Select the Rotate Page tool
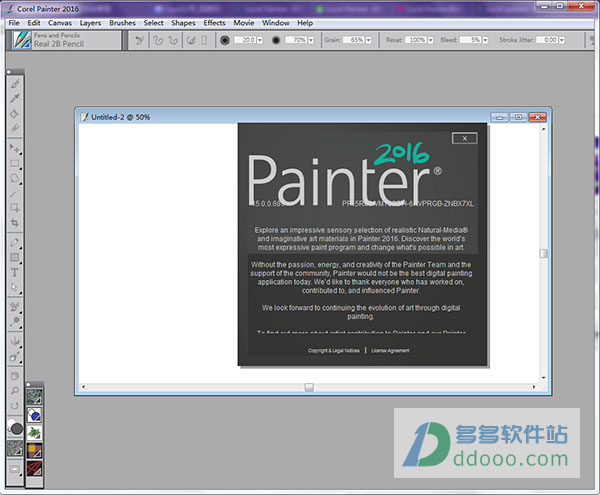 [x=15, y=405]
